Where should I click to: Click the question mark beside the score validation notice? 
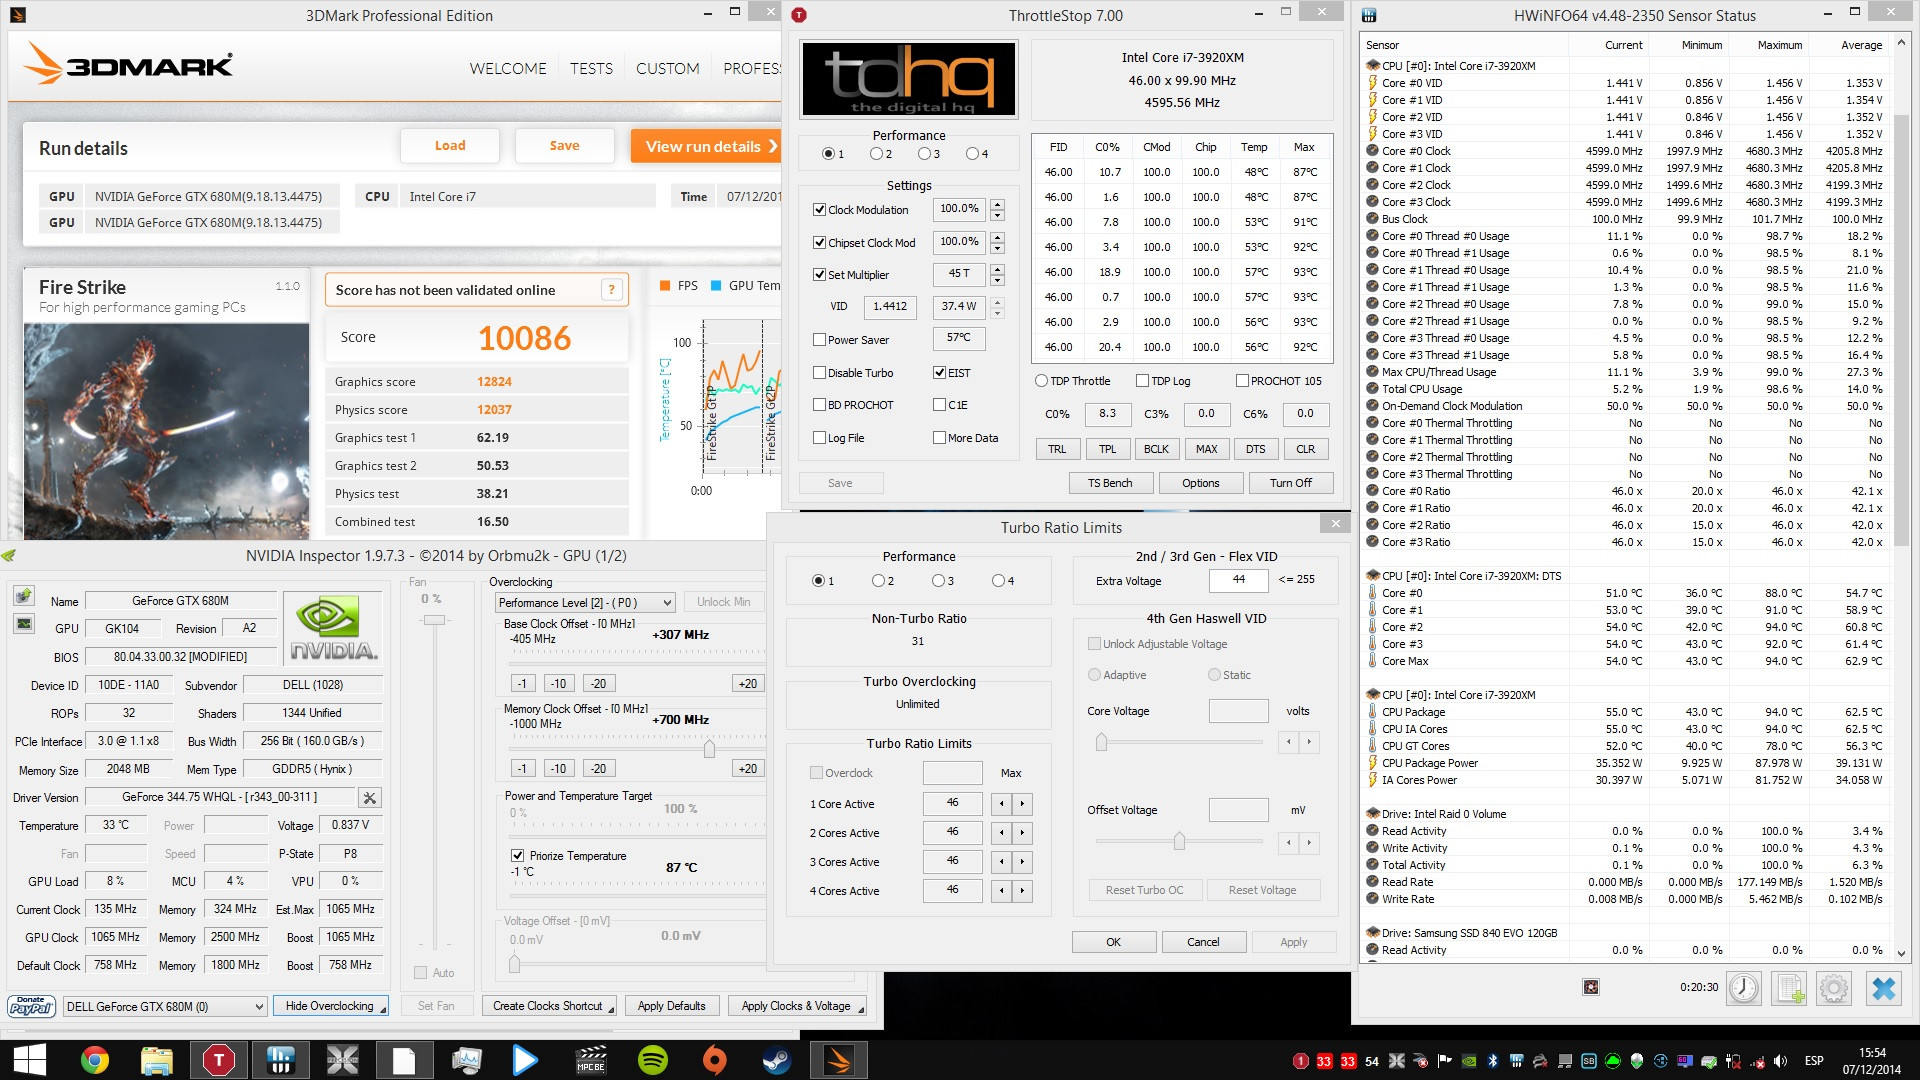(612, 290)
